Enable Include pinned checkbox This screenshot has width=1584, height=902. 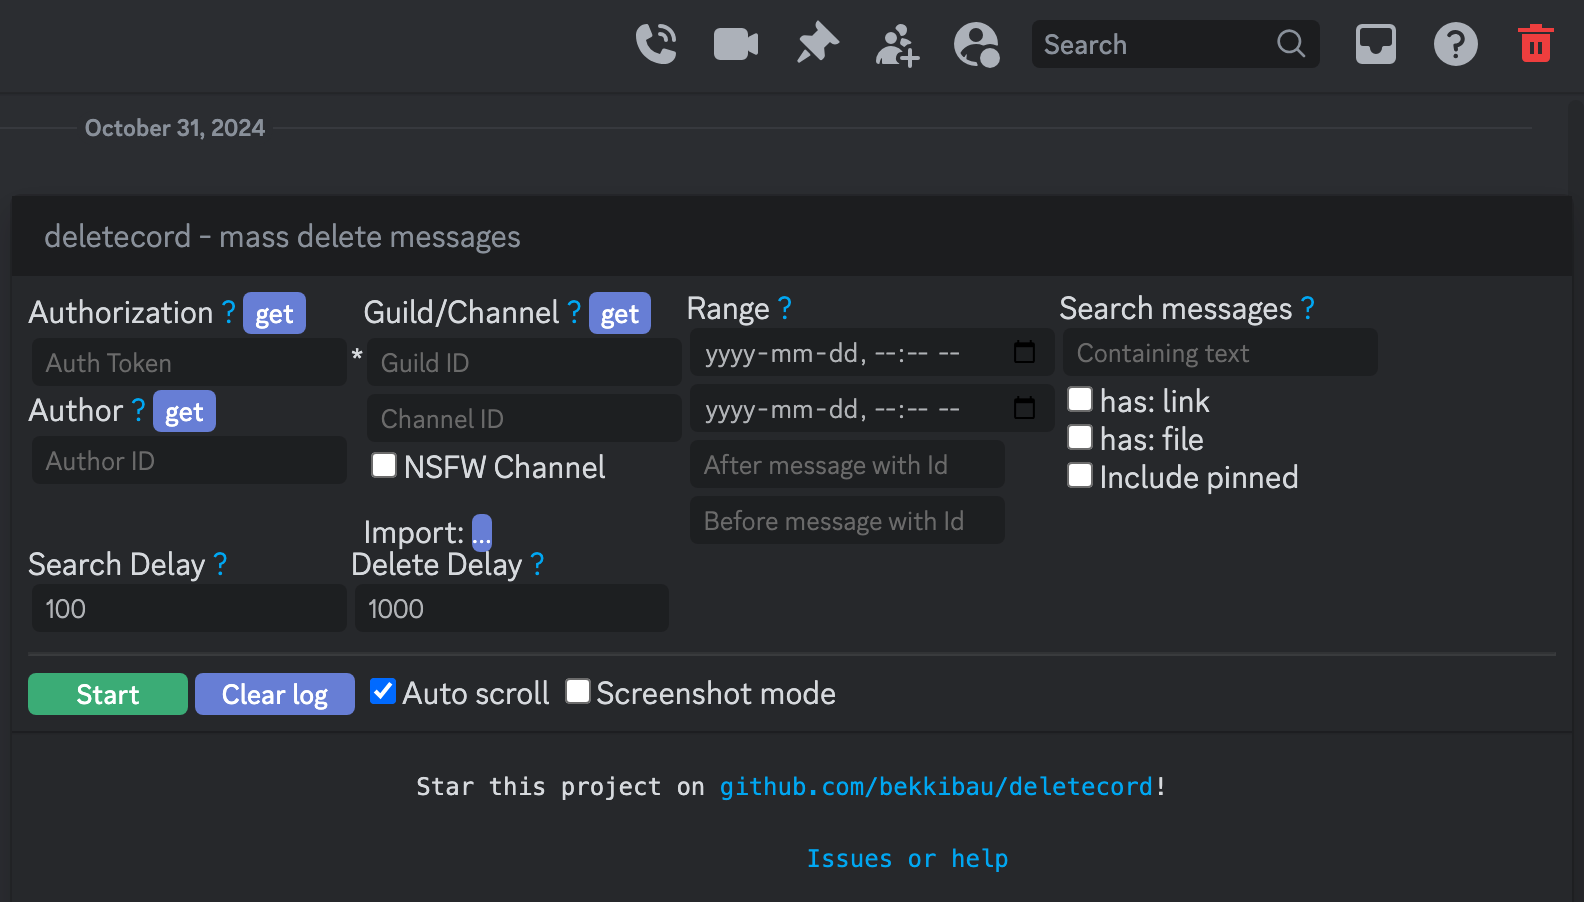(1080, 475)
